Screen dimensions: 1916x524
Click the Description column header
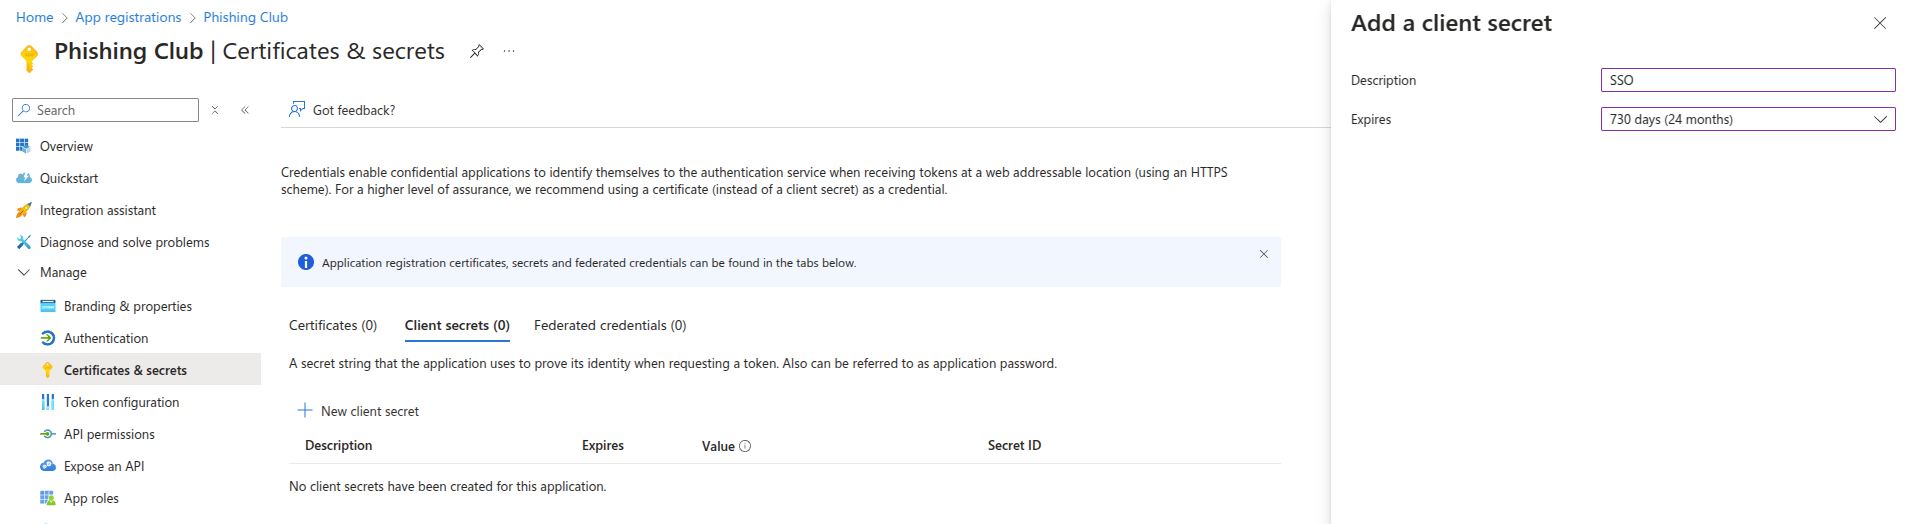[338, 445]
